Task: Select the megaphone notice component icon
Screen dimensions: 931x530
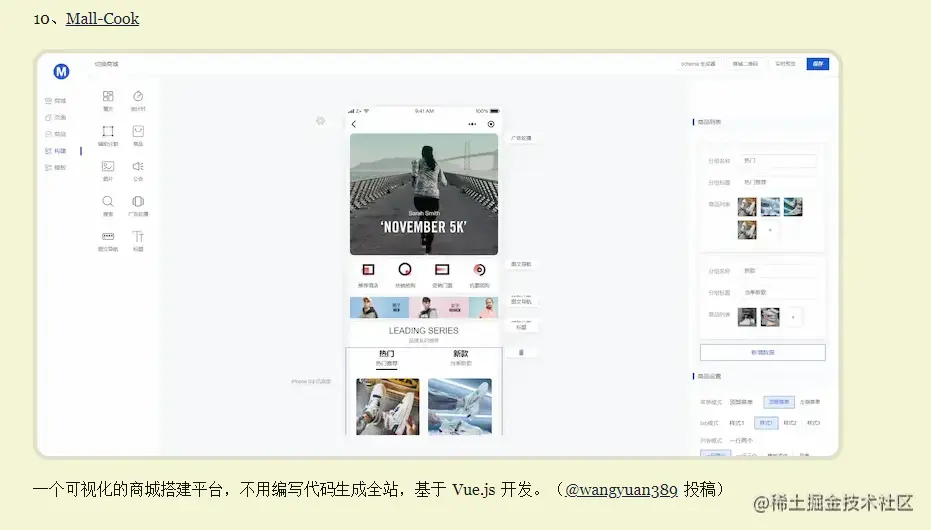Action: (138, 166)
